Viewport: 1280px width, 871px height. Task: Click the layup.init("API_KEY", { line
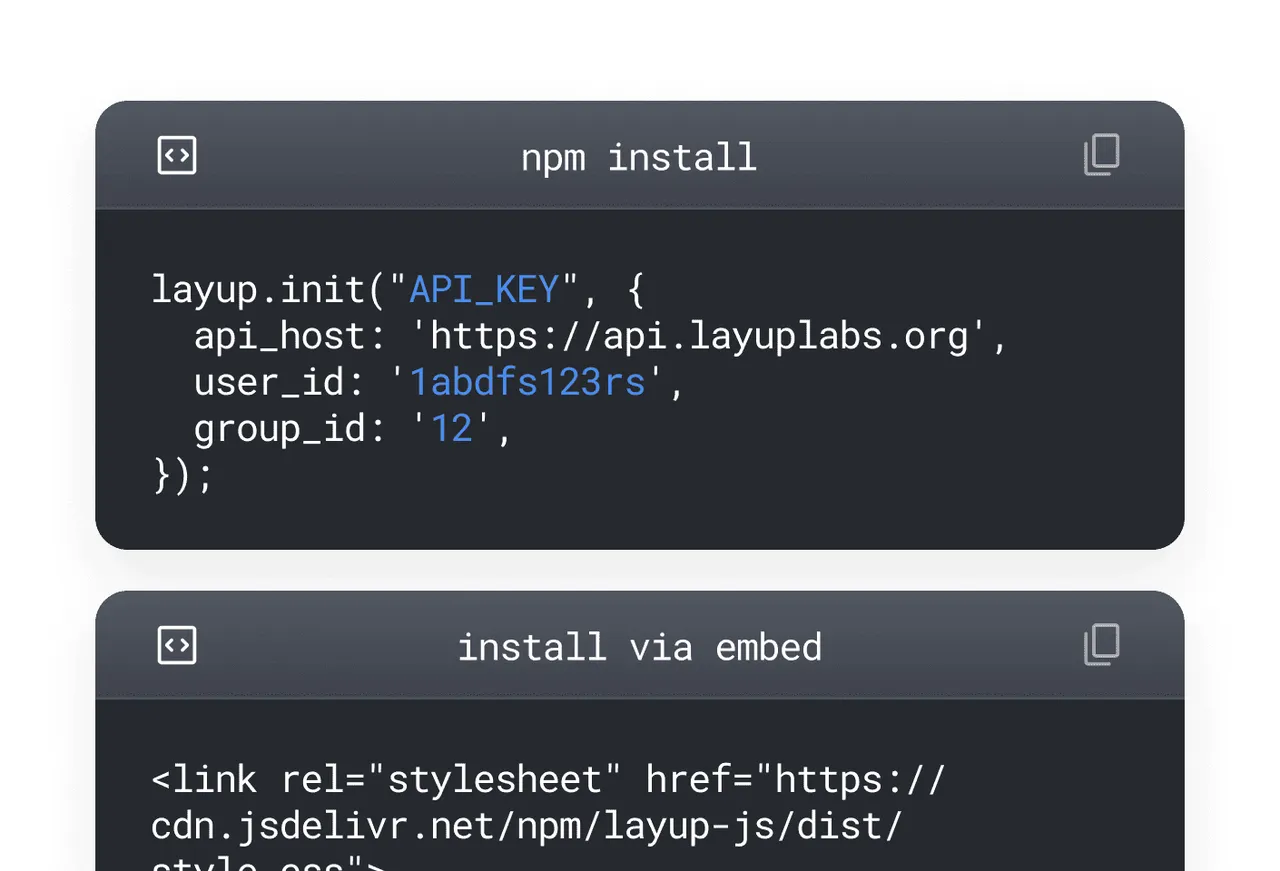pyautogui.click(x=400, y=290)
